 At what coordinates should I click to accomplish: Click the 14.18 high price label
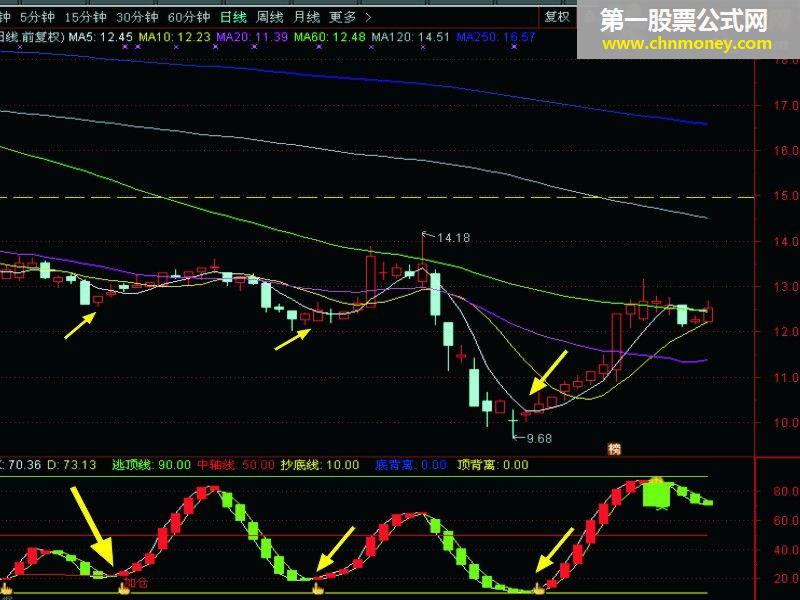[x=454, y=238]
